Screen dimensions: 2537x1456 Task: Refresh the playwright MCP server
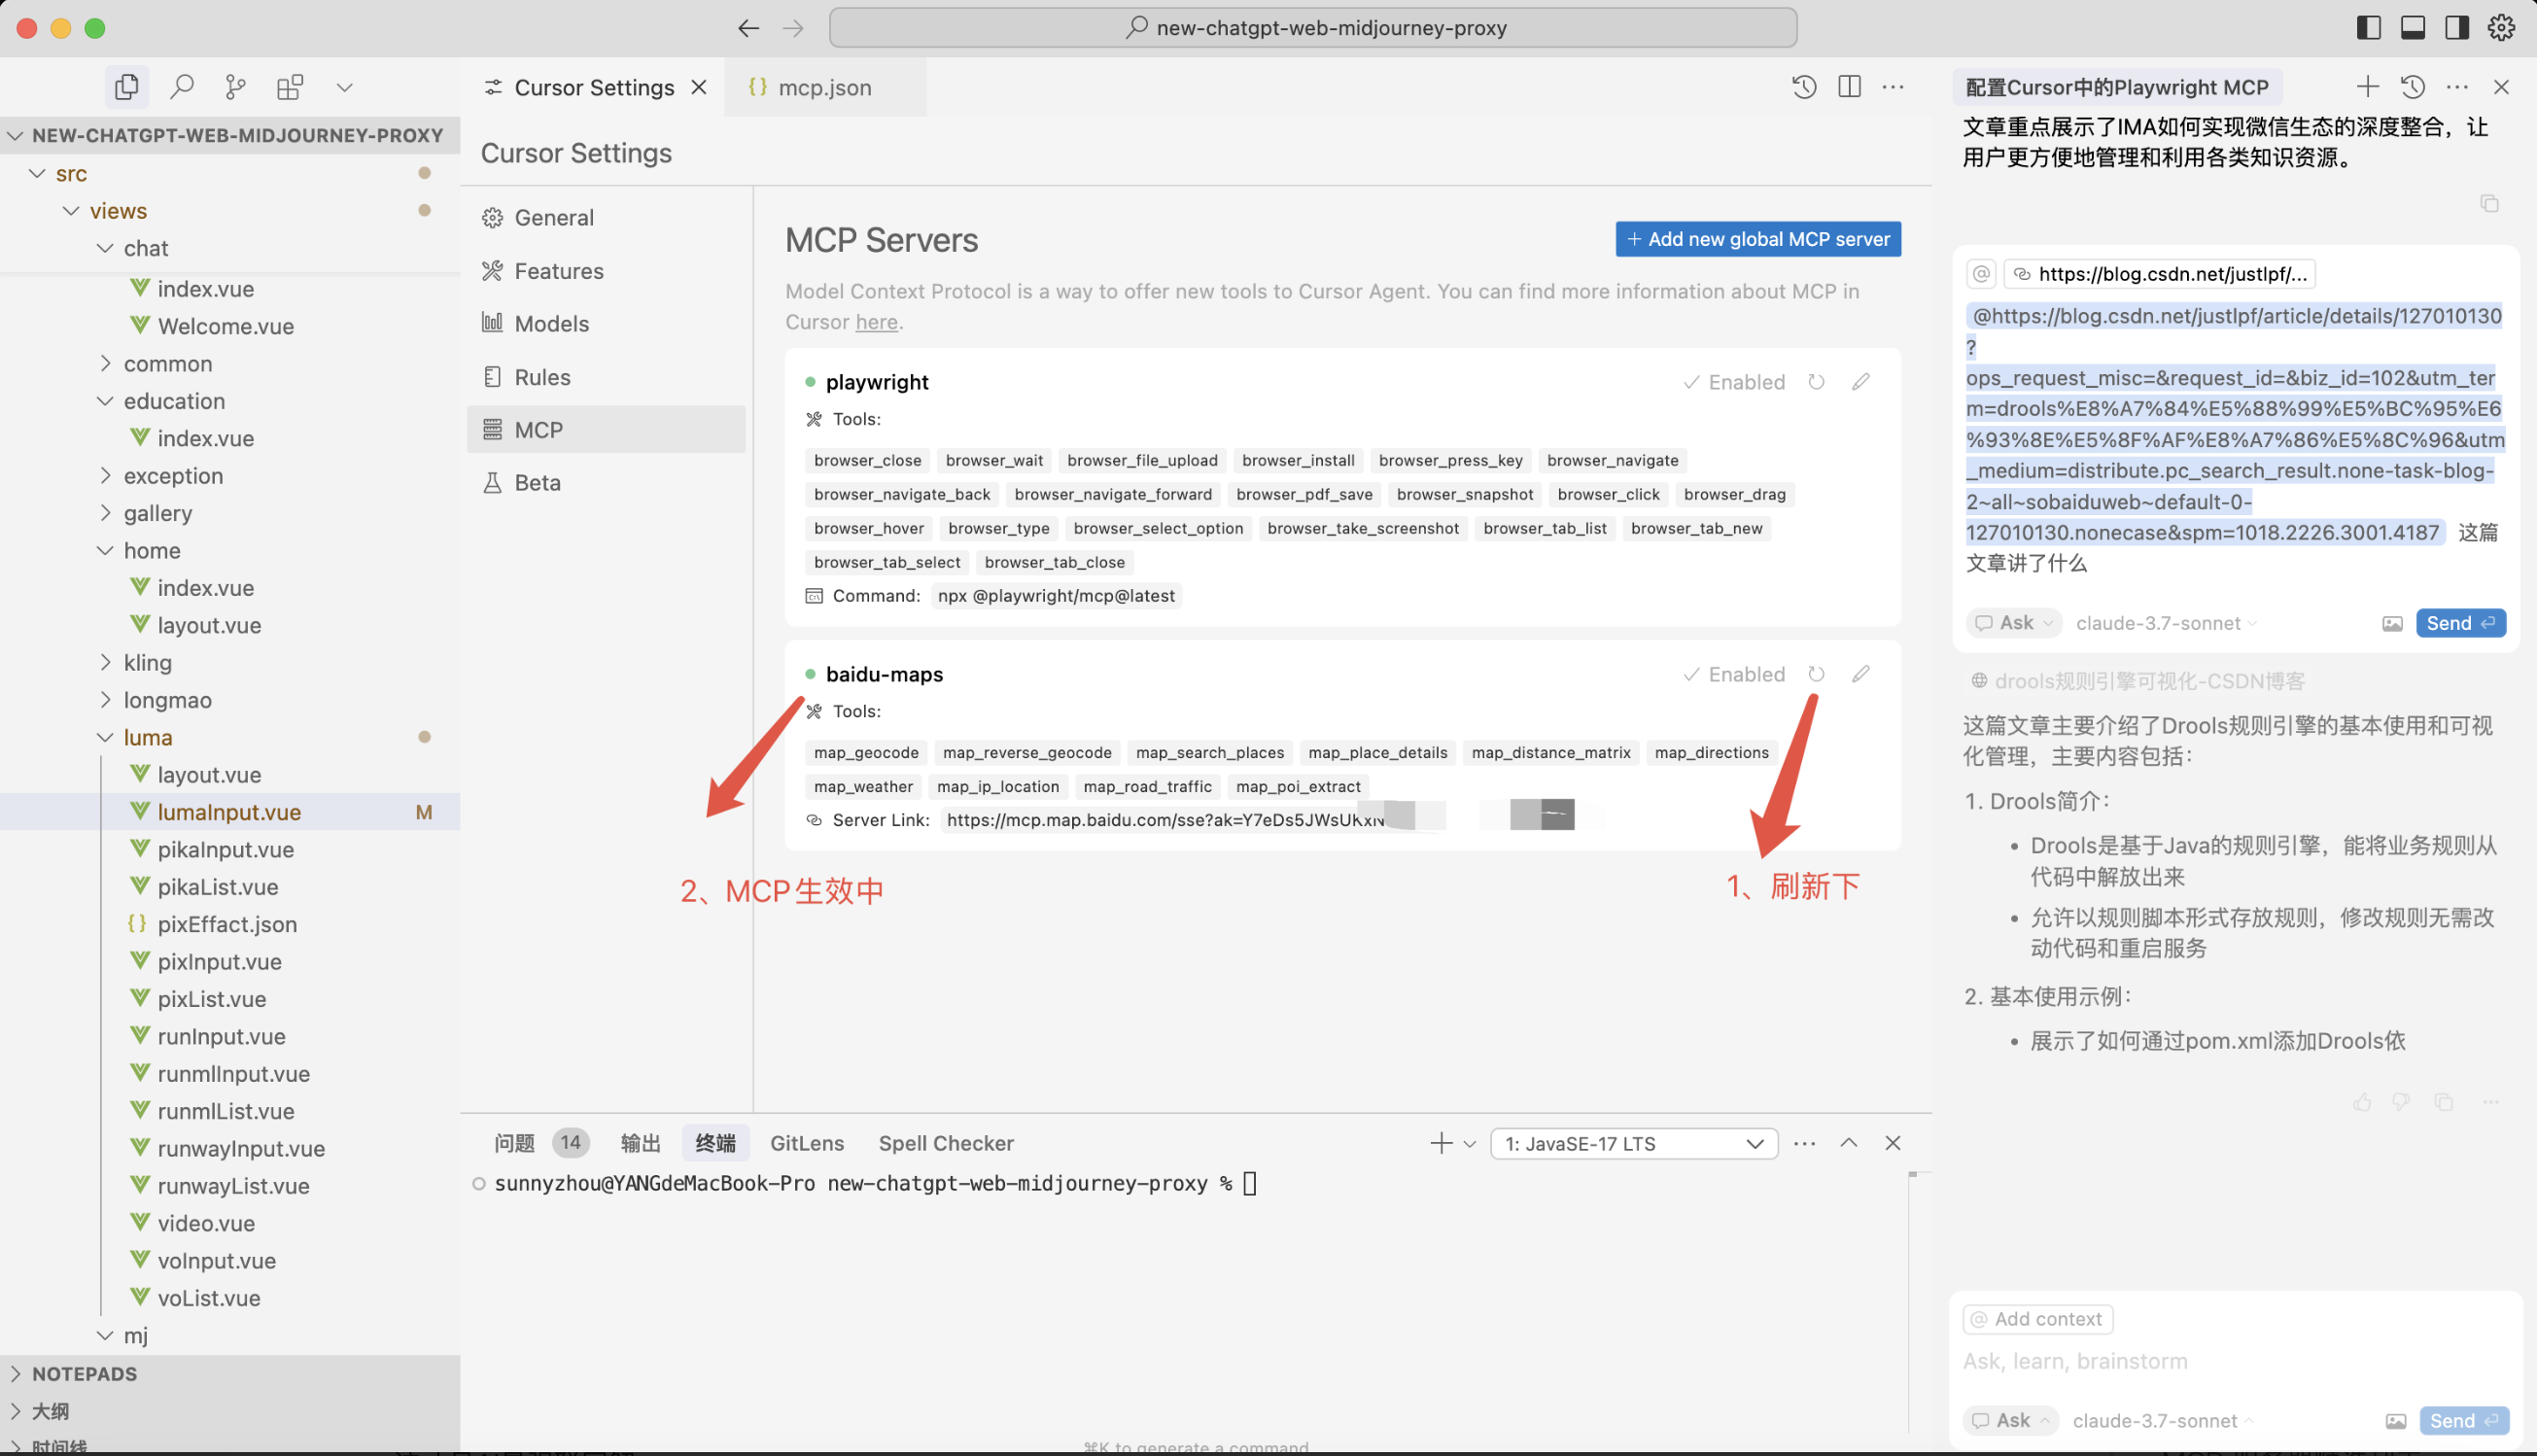point(1816,382)
